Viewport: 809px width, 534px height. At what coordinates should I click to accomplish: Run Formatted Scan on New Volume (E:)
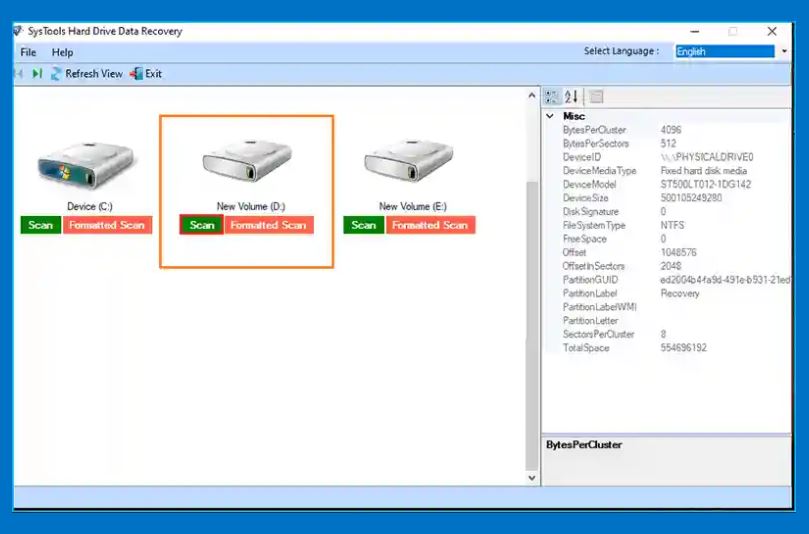pos(430,225)
